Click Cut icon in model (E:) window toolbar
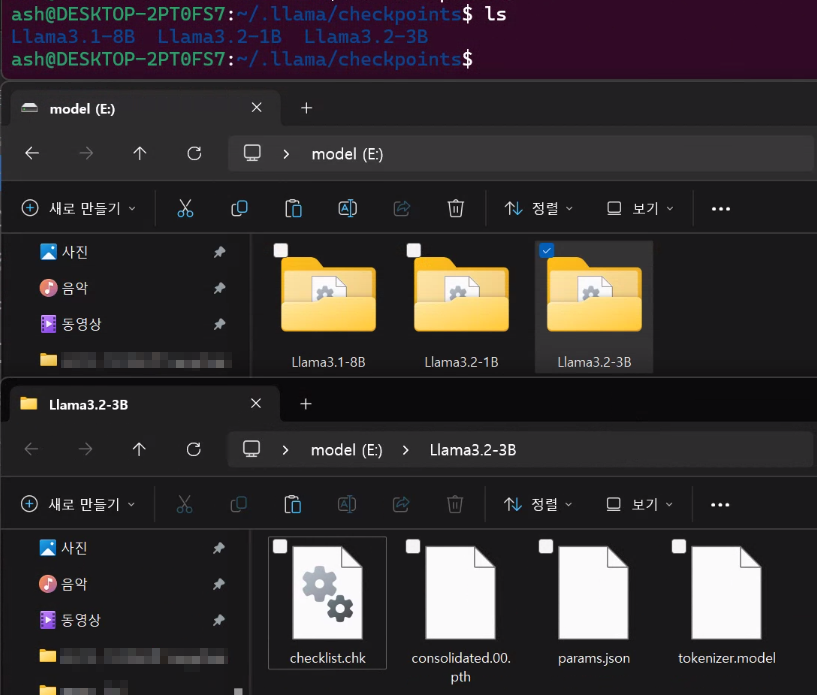 pyautogui.click(x=185, y=208)
